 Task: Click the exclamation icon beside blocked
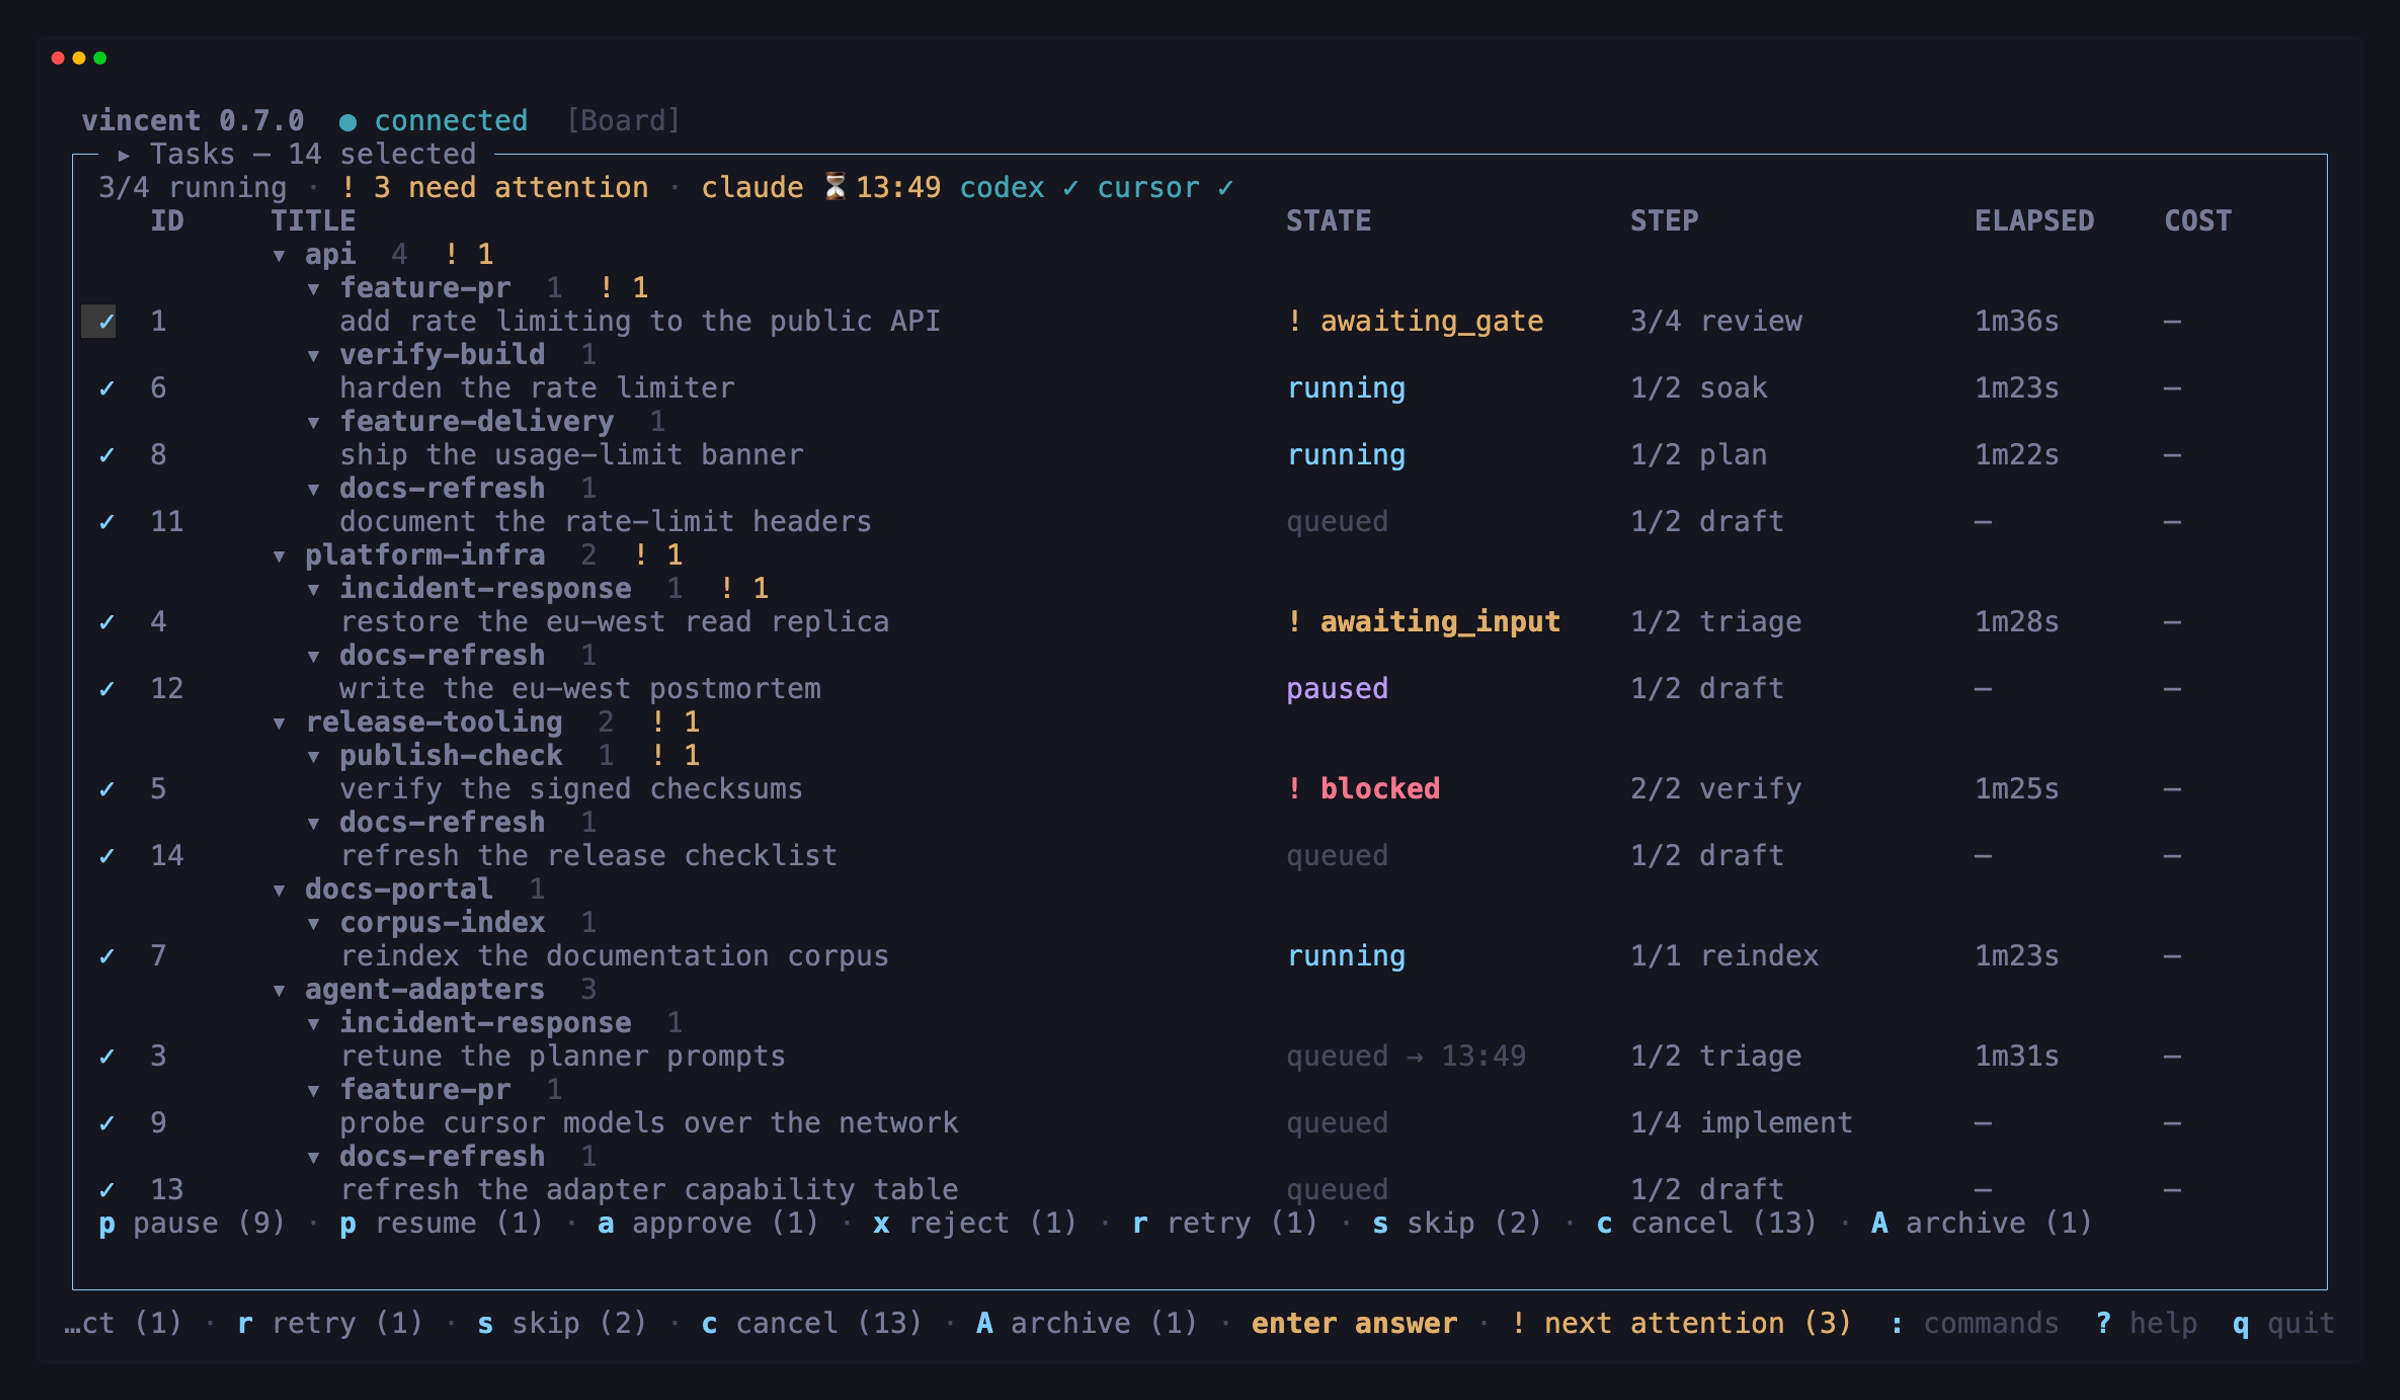1294,789
